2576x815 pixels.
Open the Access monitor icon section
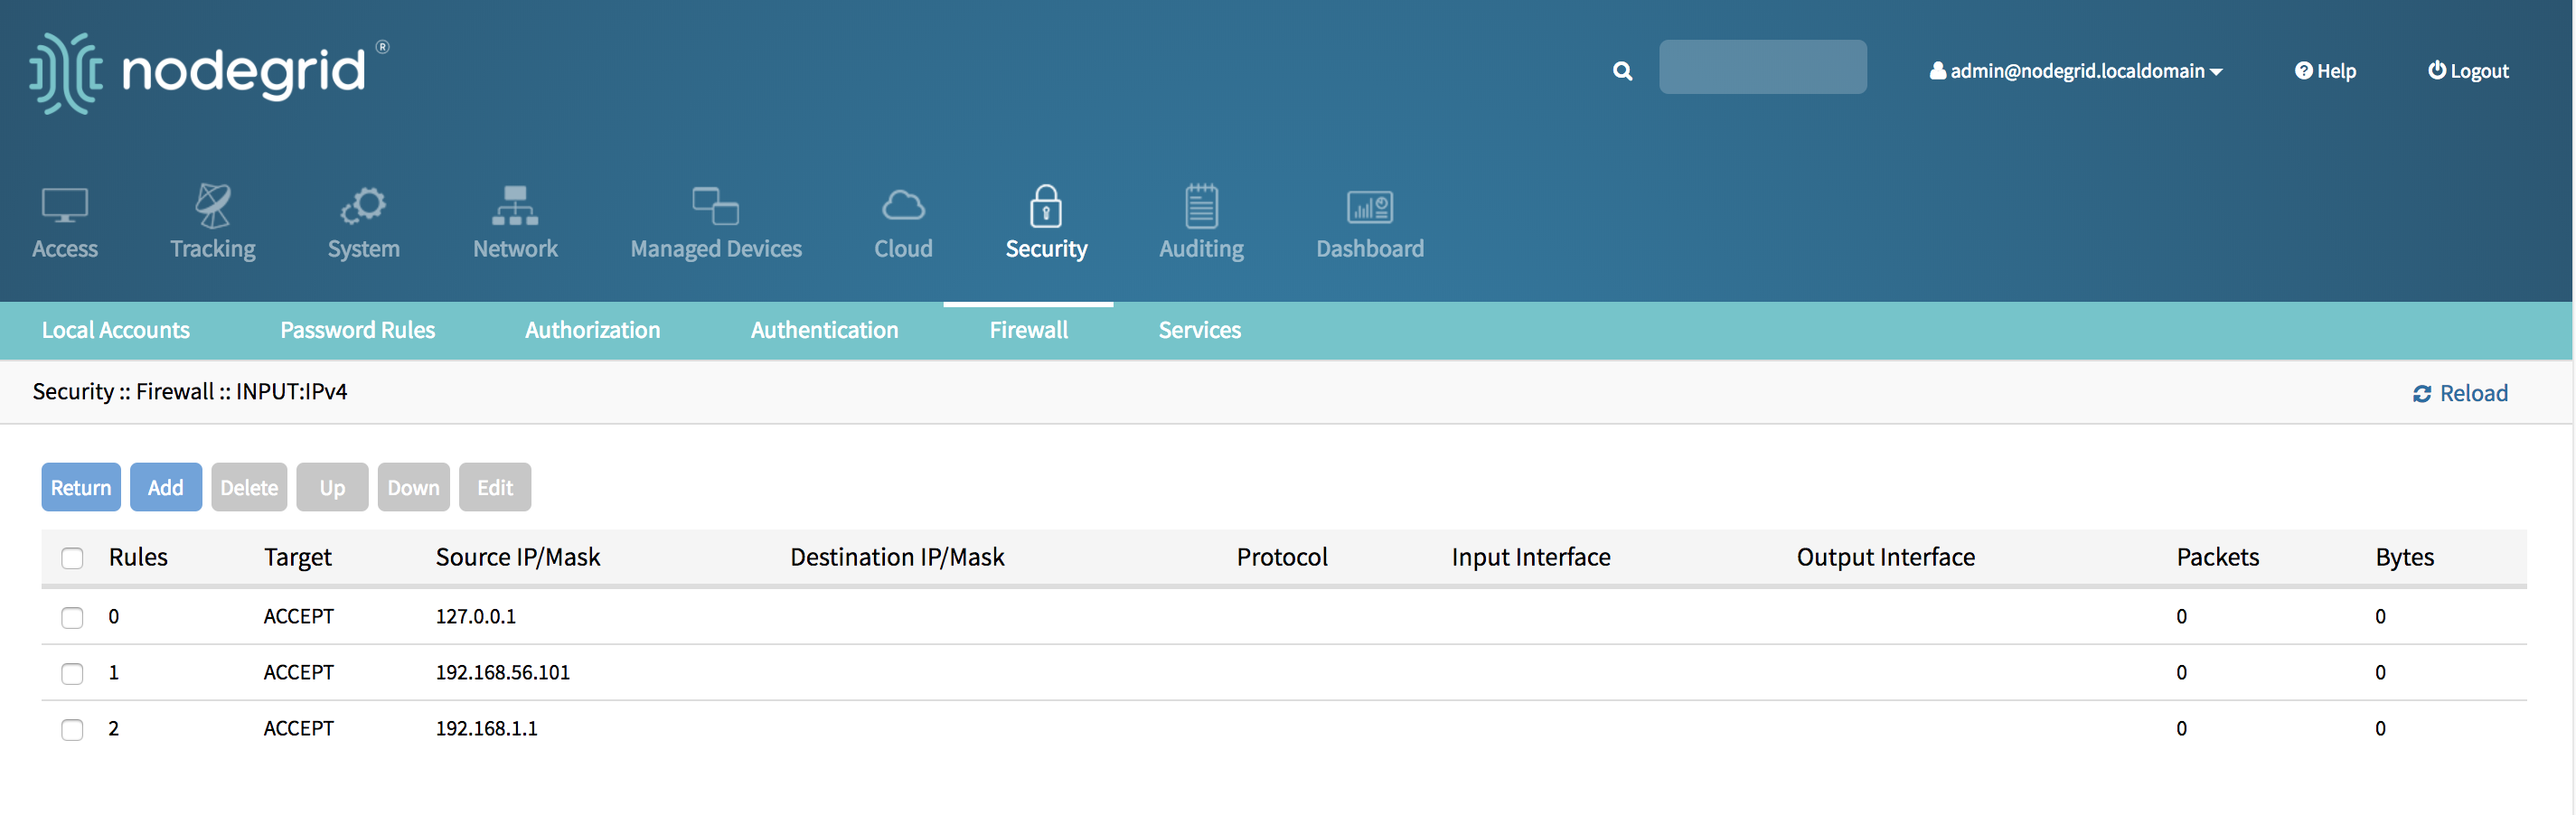point(65,222)
